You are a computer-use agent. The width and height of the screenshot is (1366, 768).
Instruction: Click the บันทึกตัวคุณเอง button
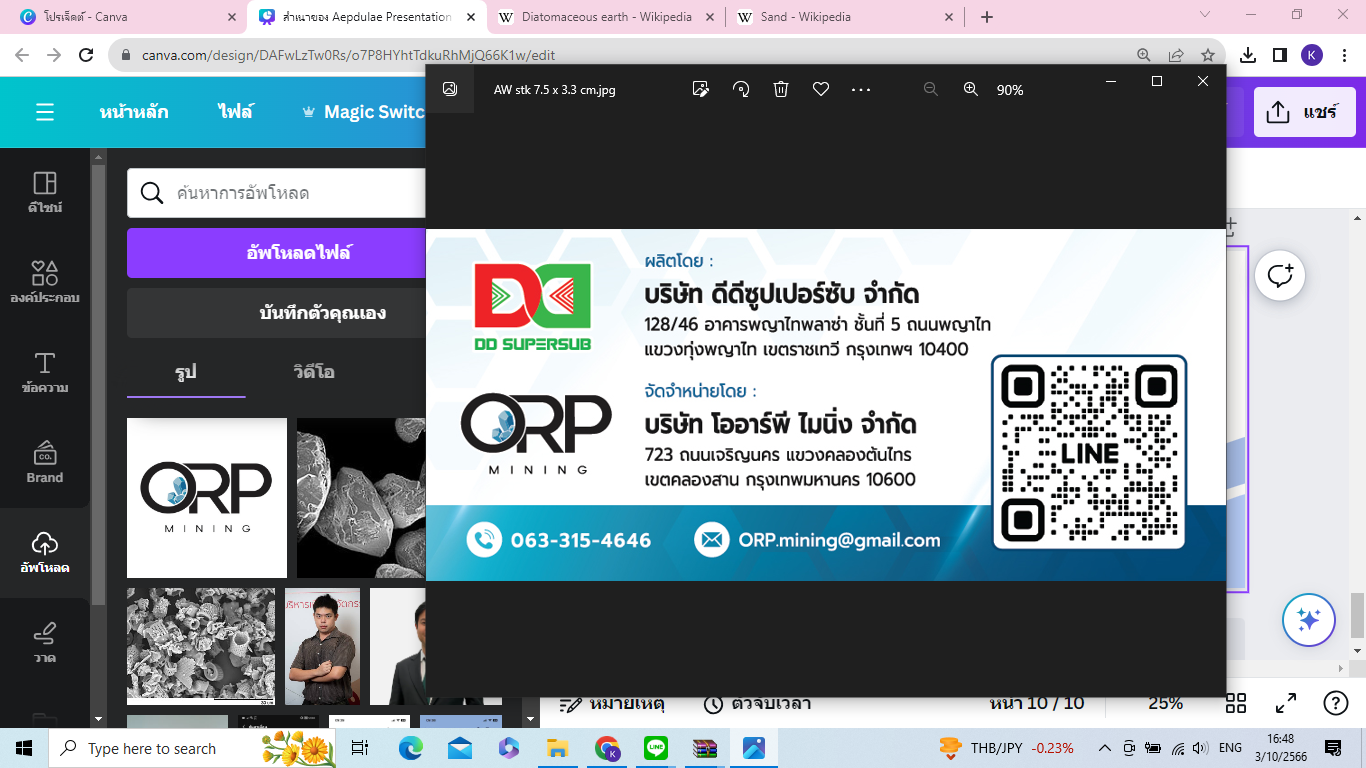pyautogui.click(x=277, y=313)
